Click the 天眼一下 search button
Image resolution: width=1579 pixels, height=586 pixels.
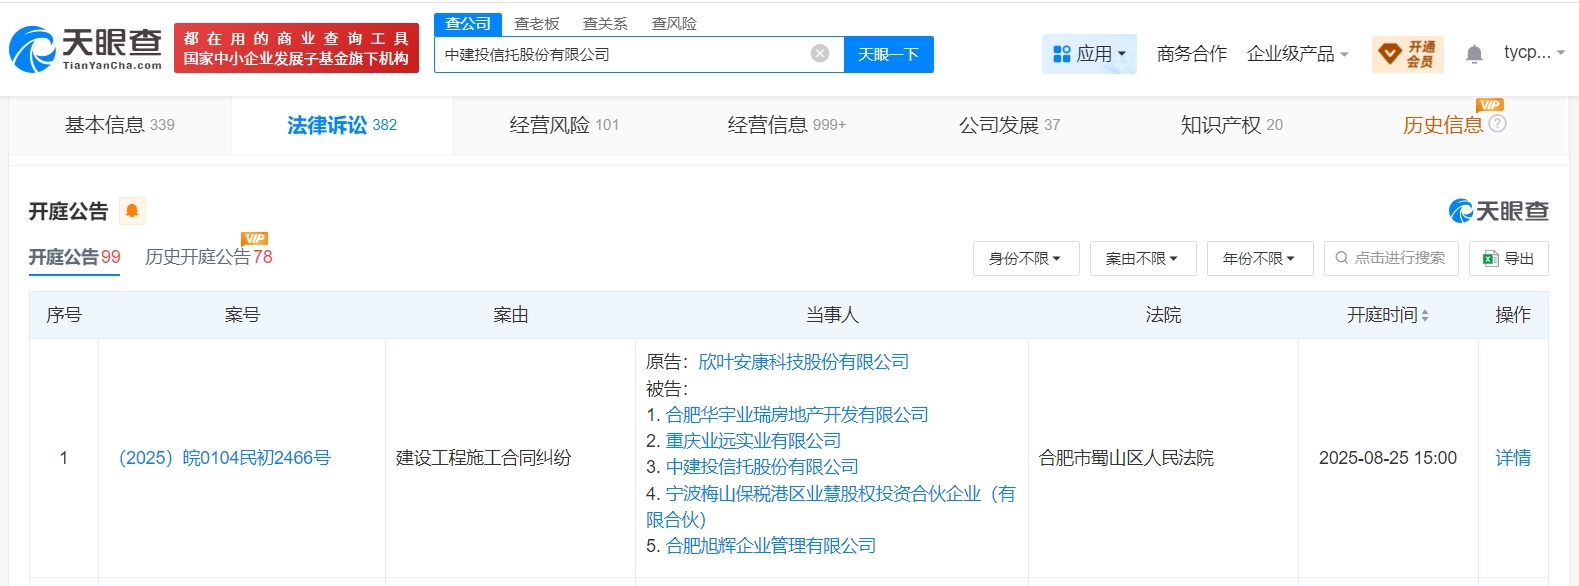pos(889,54)
